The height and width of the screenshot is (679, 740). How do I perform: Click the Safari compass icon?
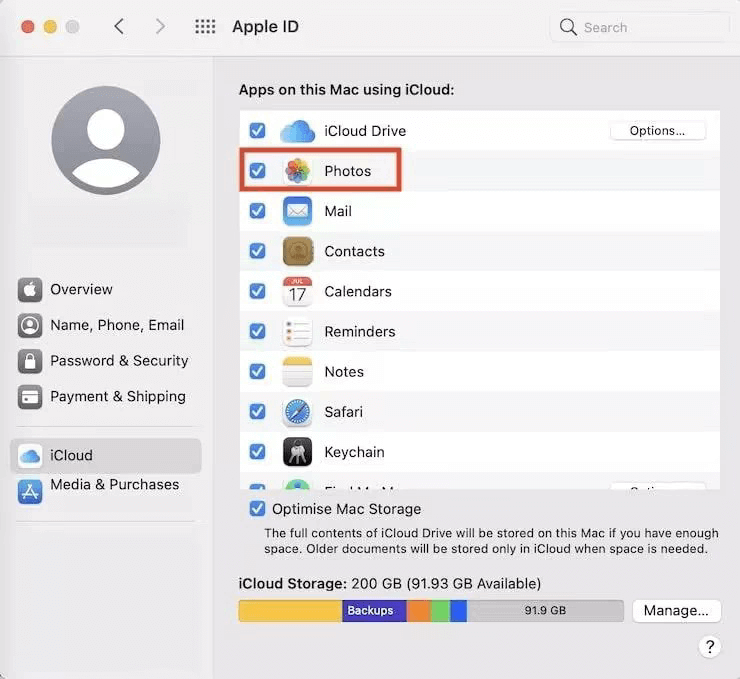(x=297, y=411)
